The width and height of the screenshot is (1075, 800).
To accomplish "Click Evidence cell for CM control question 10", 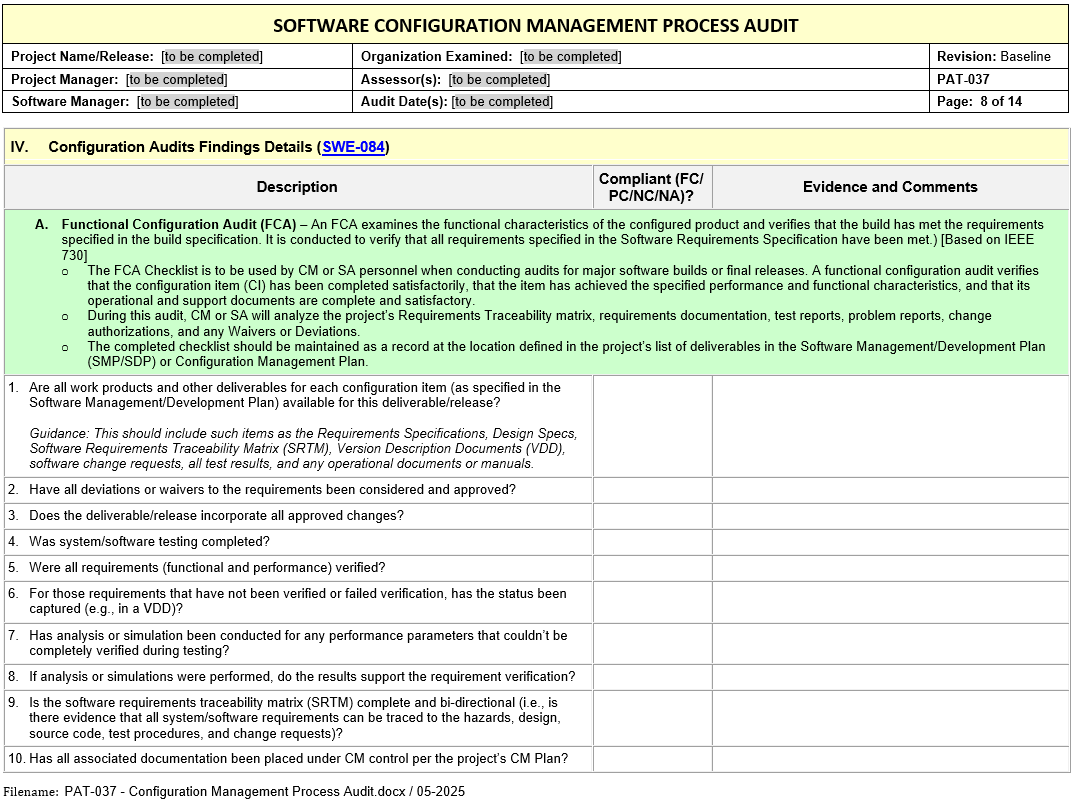I will tap(890, 759).
